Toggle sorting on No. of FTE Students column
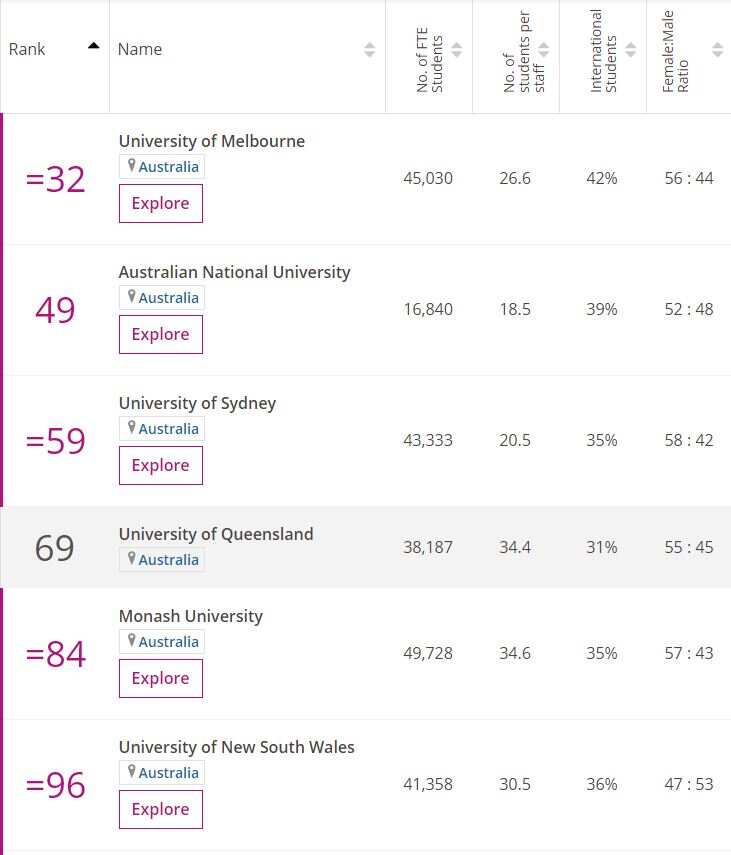The height and width of the screenshot is (855, 731). [456, 48]
